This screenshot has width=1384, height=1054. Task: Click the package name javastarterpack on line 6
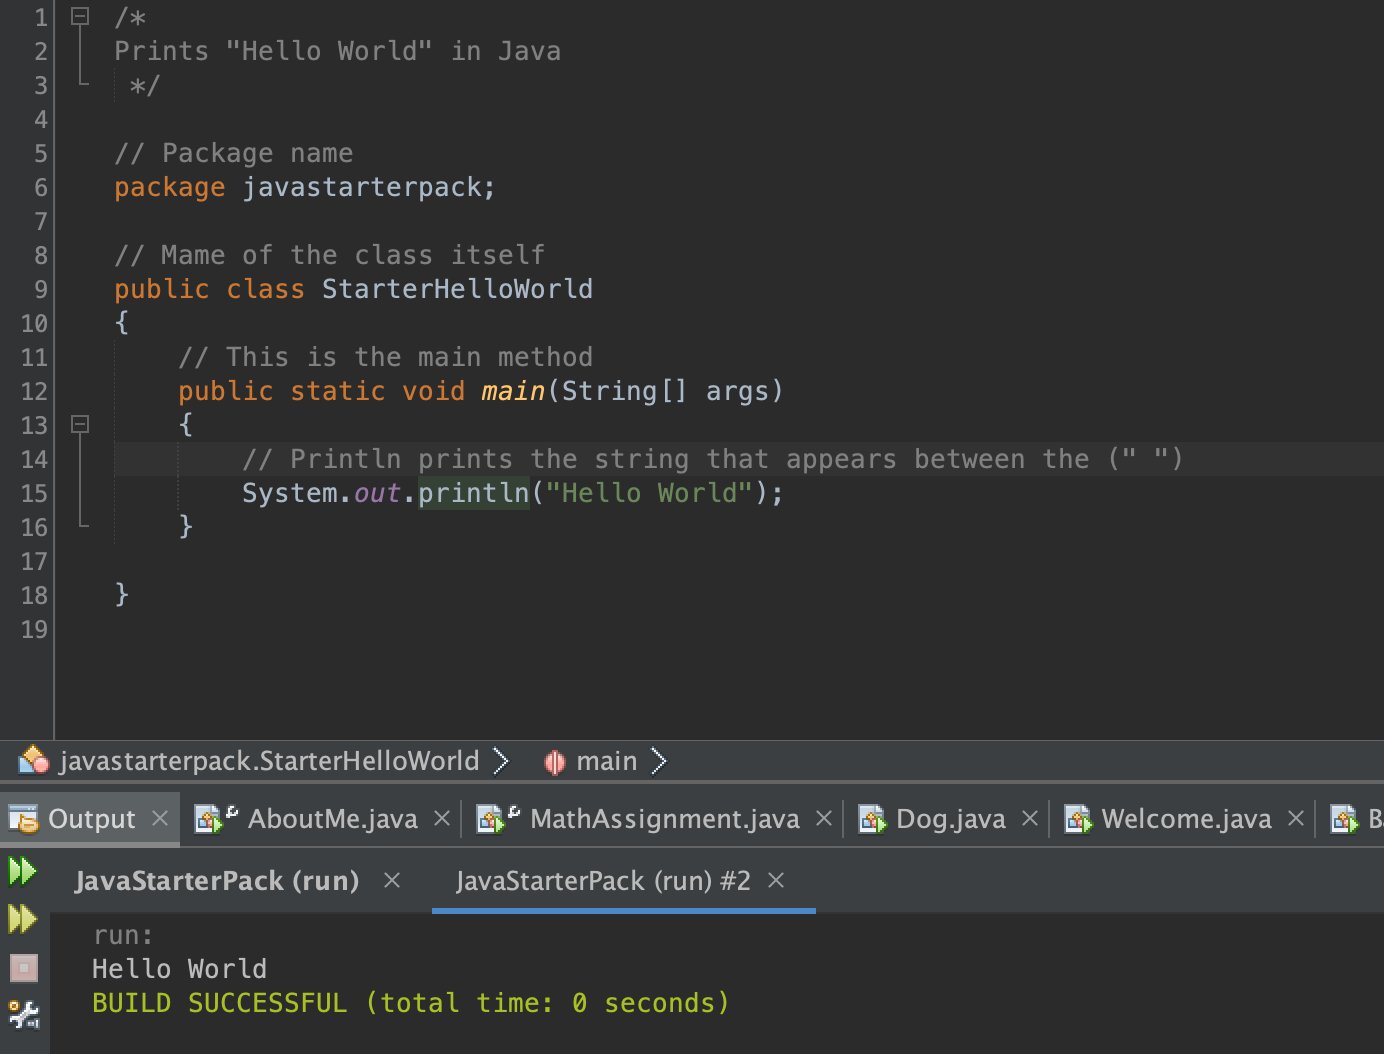coord(362,187)
